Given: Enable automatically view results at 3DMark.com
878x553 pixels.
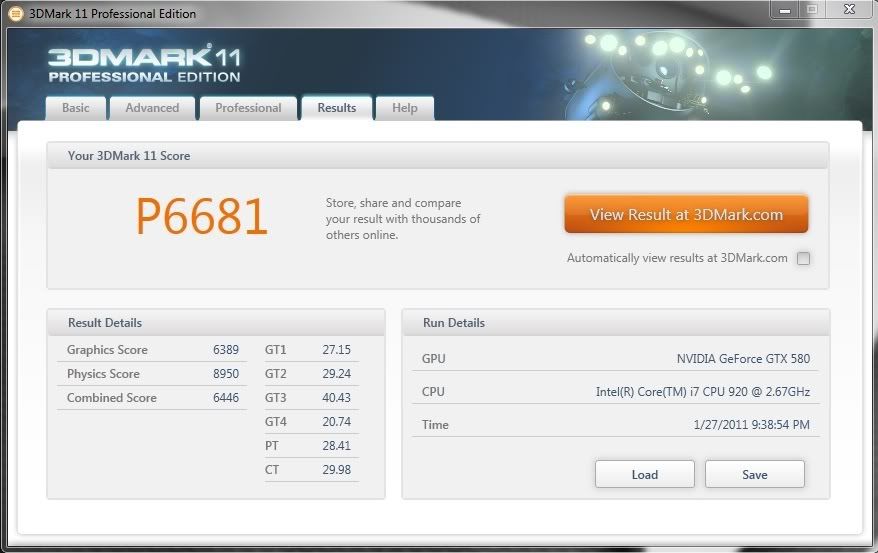Looking at the screenshot, I should (x=804, y=258).
